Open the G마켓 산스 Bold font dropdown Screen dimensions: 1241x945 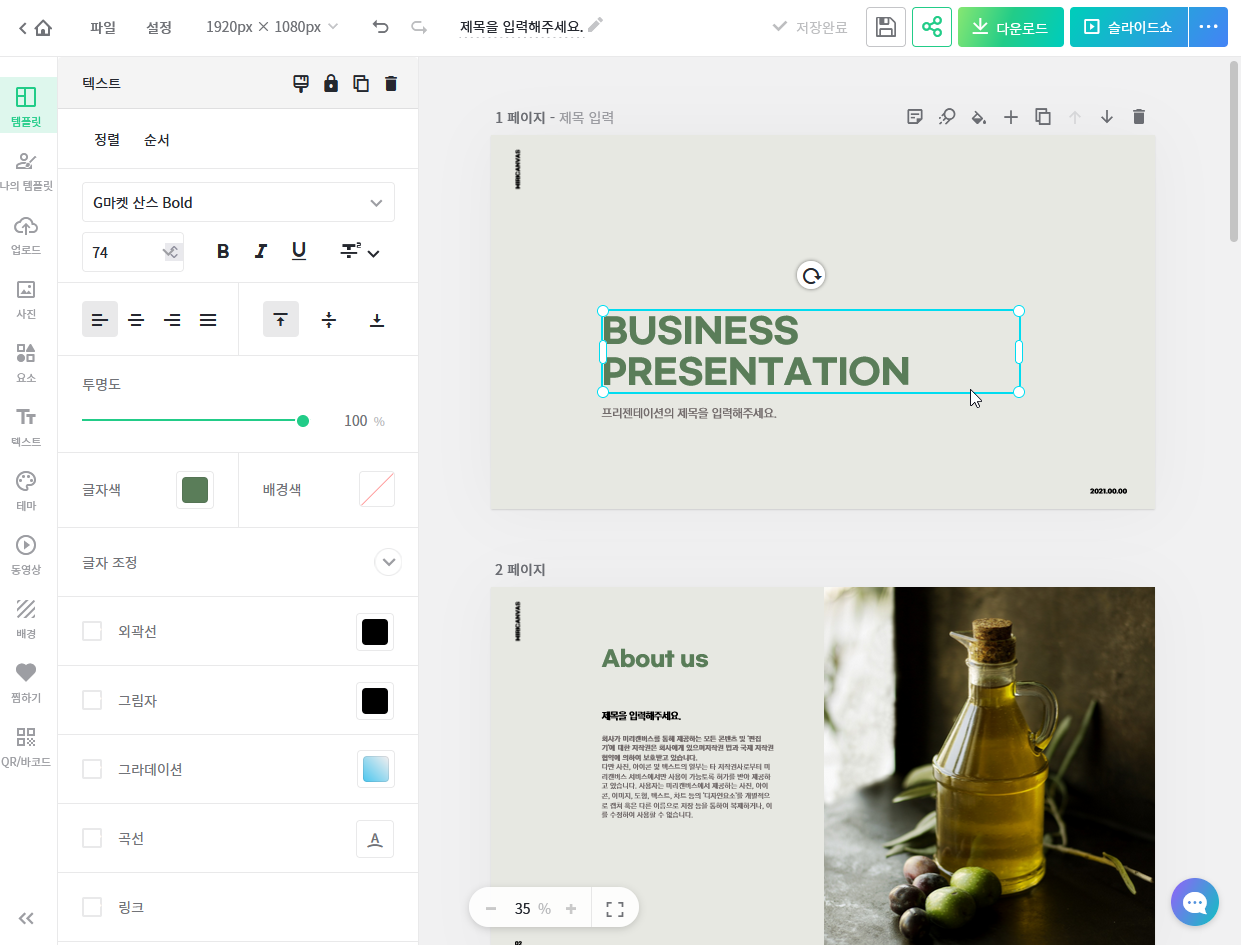click(238, 202)
